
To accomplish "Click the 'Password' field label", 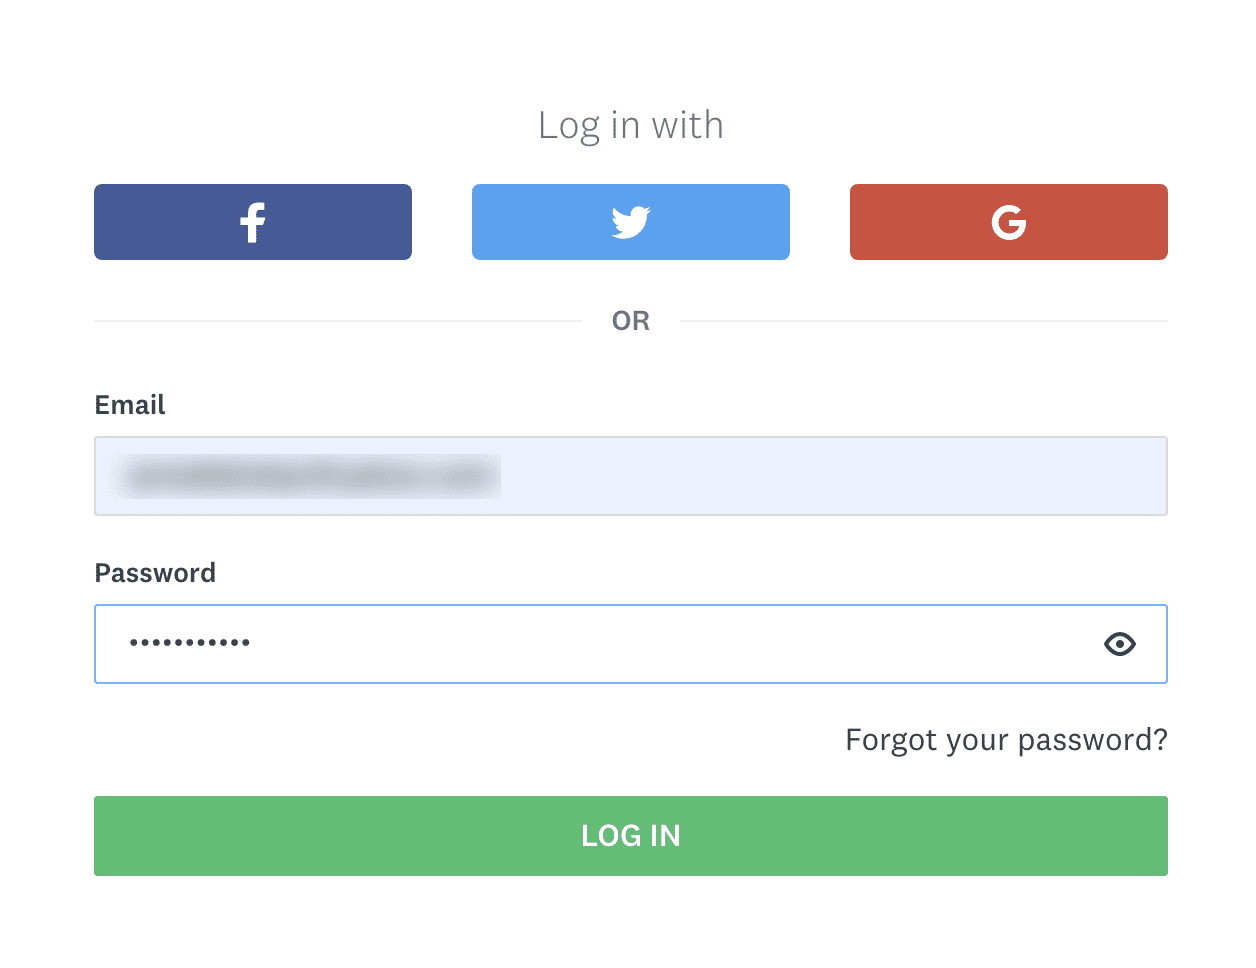I will (155, 573).
